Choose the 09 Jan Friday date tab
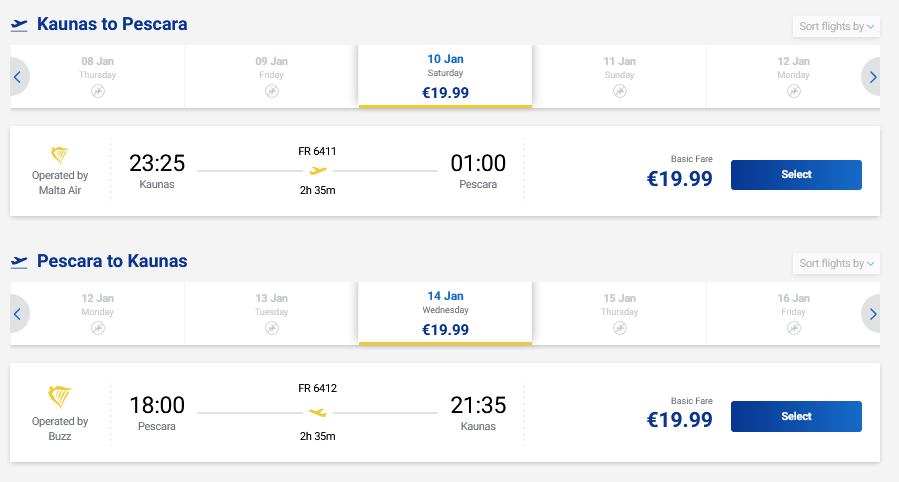Viewport: 899px width, 482px height. click(272, 77)
